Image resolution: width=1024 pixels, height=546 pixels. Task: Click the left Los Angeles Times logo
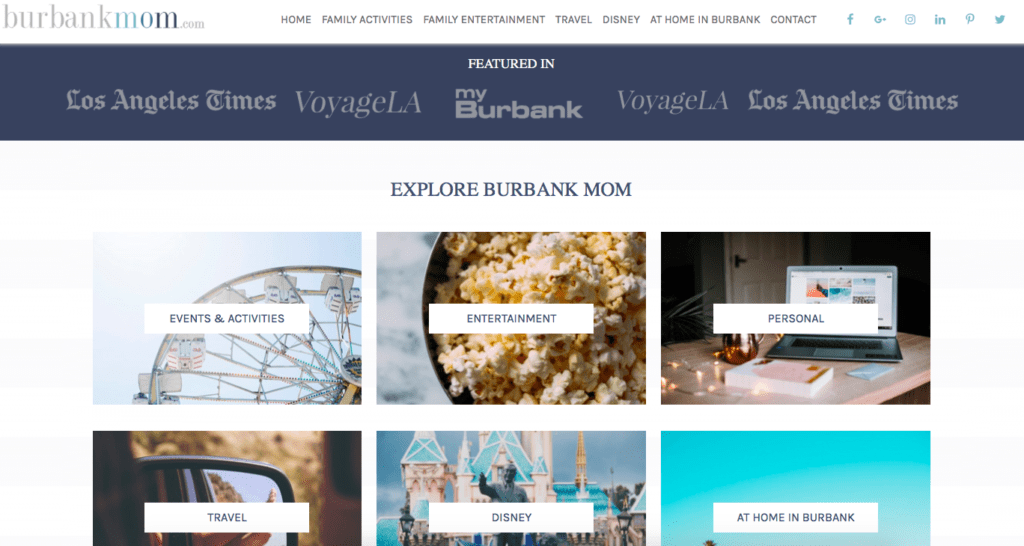171,101
